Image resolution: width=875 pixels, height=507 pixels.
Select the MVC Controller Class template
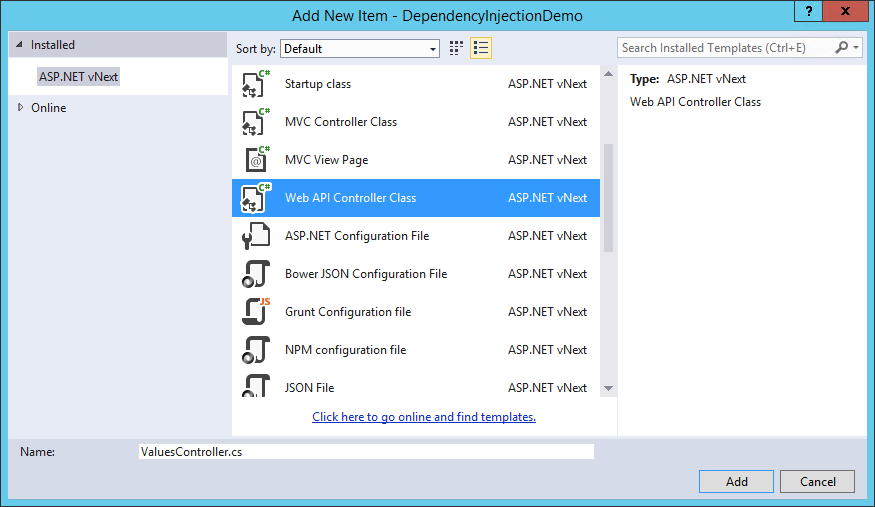(416, 122)
